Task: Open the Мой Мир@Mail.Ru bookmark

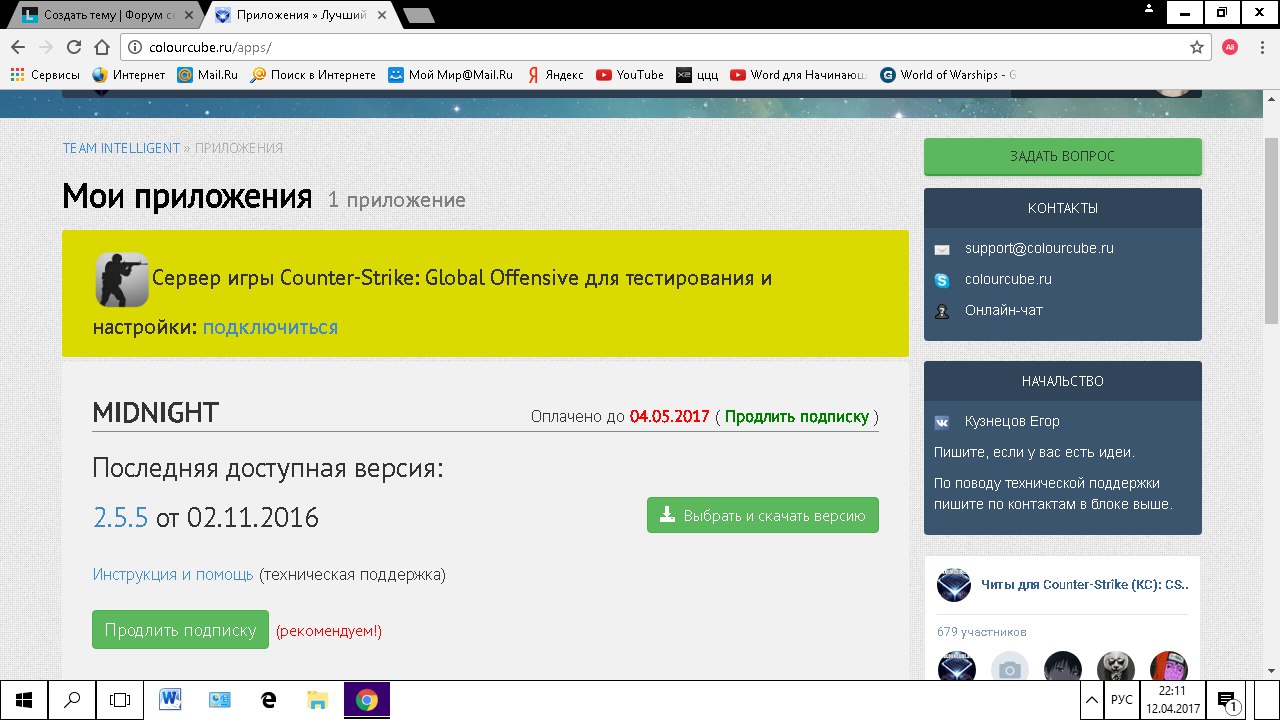Action: click(x=450, y=75)
